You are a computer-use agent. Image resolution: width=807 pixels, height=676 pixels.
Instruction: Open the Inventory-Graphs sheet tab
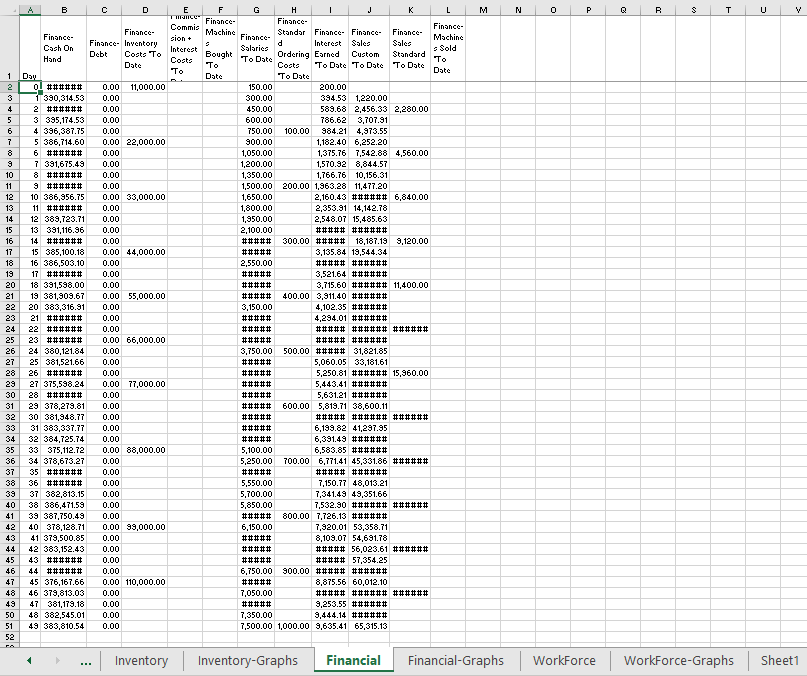coord(248,661)
